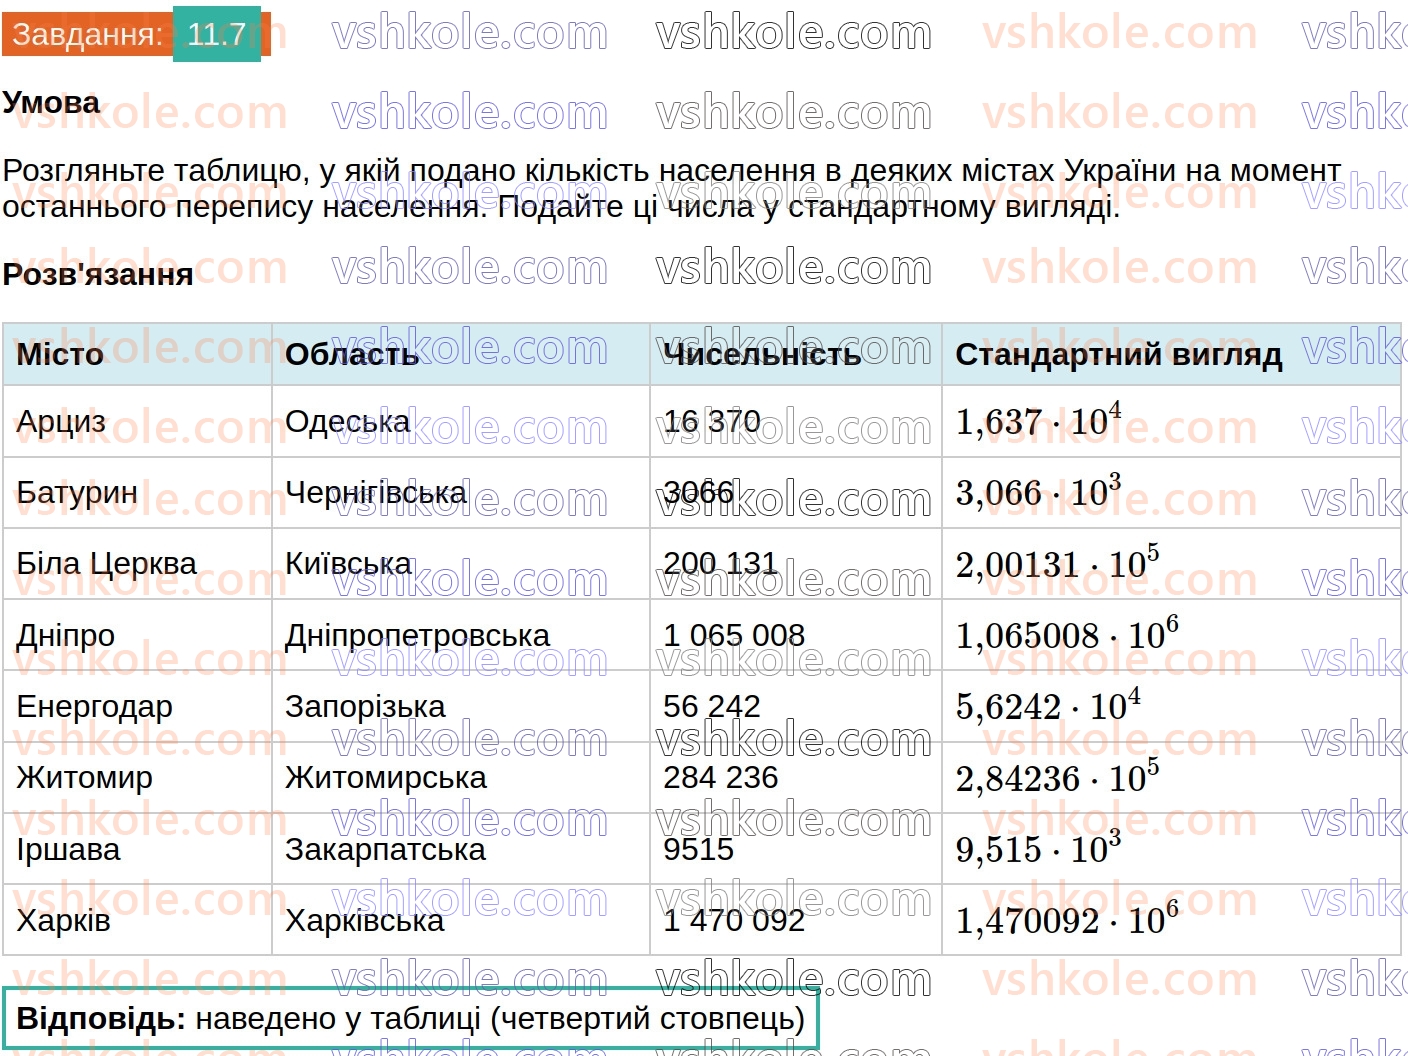Select the population value '56 242'

pos(712,706)
